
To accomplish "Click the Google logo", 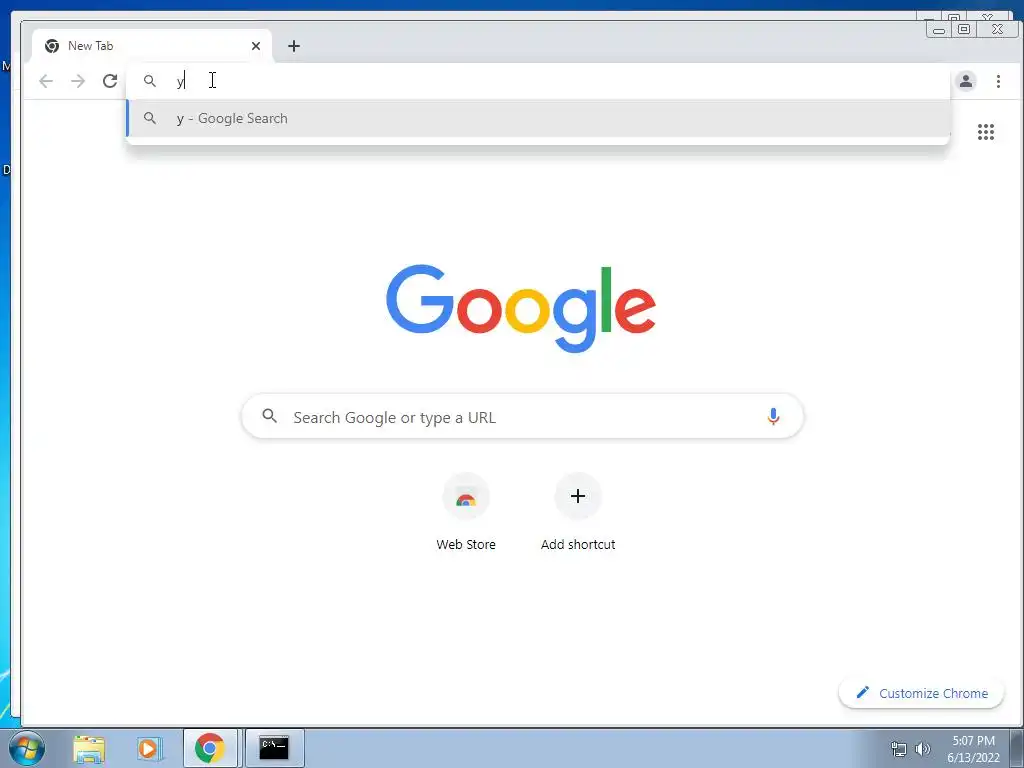I will pos(520,308).
